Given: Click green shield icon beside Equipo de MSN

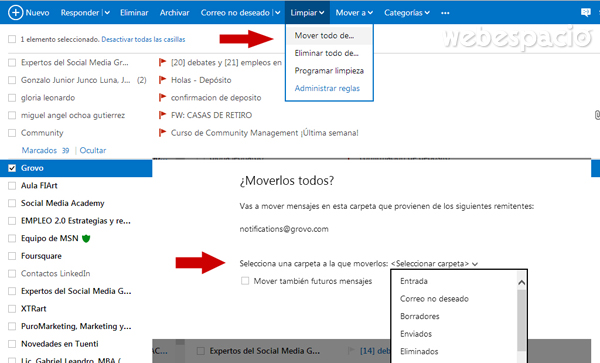Looking at the screenshot, I should tap(86, 239).
